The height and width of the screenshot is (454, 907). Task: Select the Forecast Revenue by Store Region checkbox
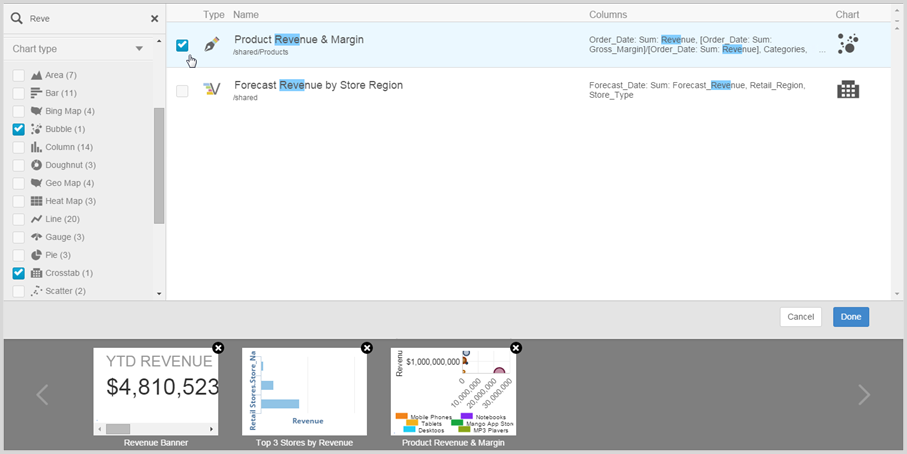click(x=182, y=91)
